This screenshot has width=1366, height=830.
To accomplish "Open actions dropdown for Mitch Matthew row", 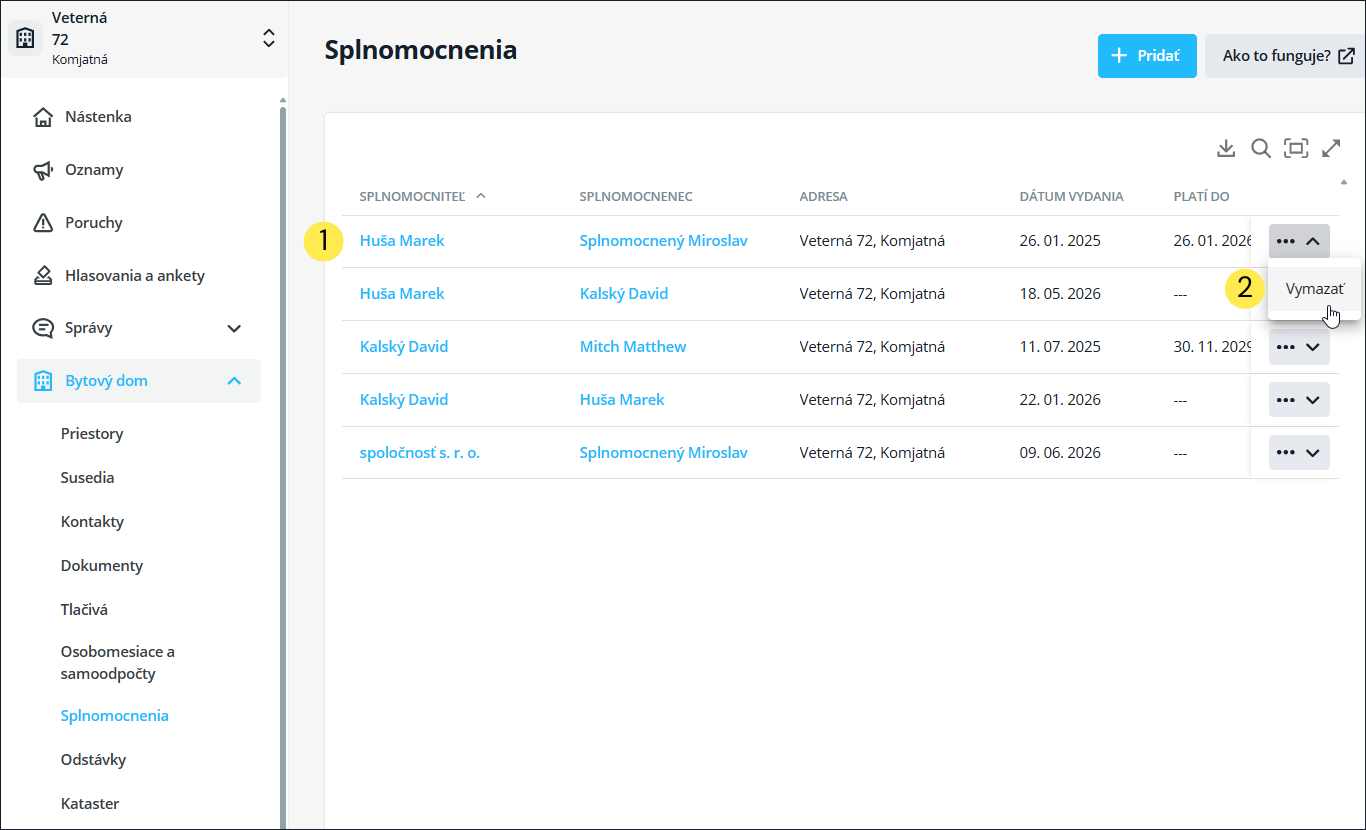I will 1299,347.
